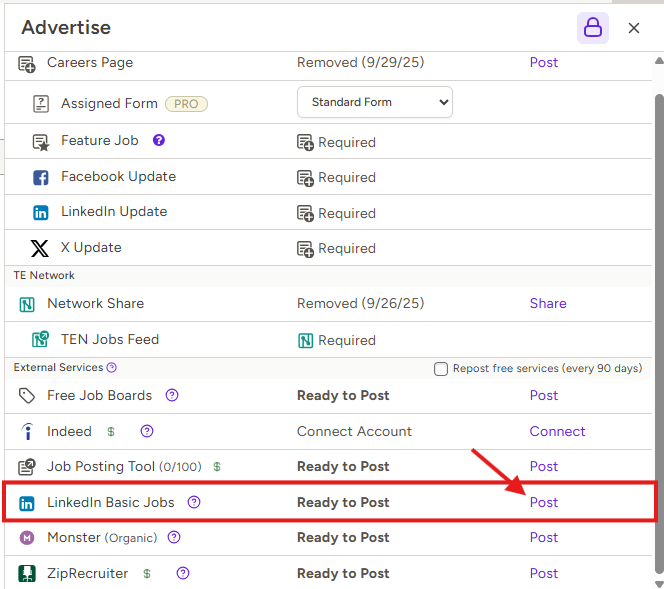Click 'TEN Jobs Feed' label text

click(110, 339)
